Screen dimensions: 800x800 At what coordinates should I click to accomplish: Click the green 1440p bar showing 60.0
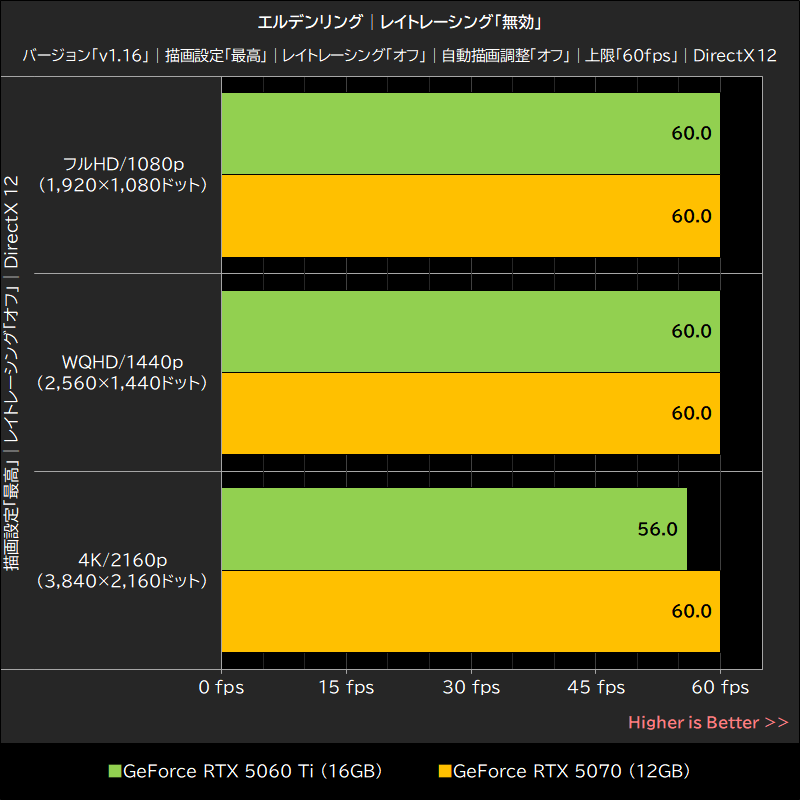[x=470, y=331]
